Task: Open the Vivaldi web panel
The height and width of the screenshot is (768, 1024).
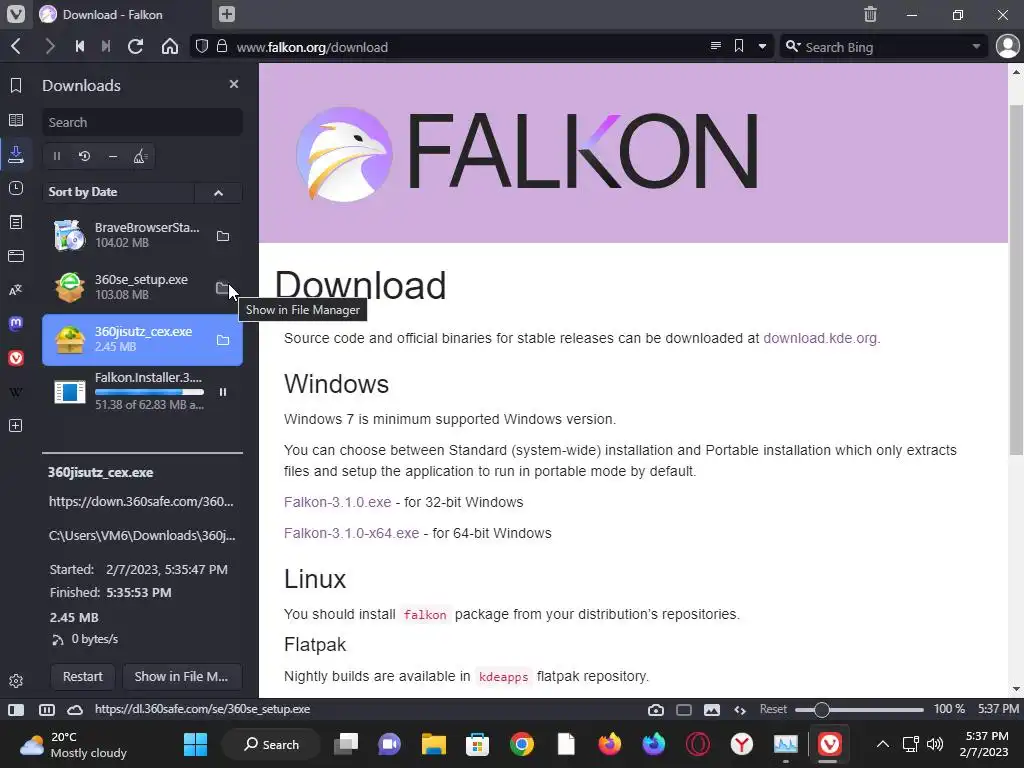Action: 16,358
